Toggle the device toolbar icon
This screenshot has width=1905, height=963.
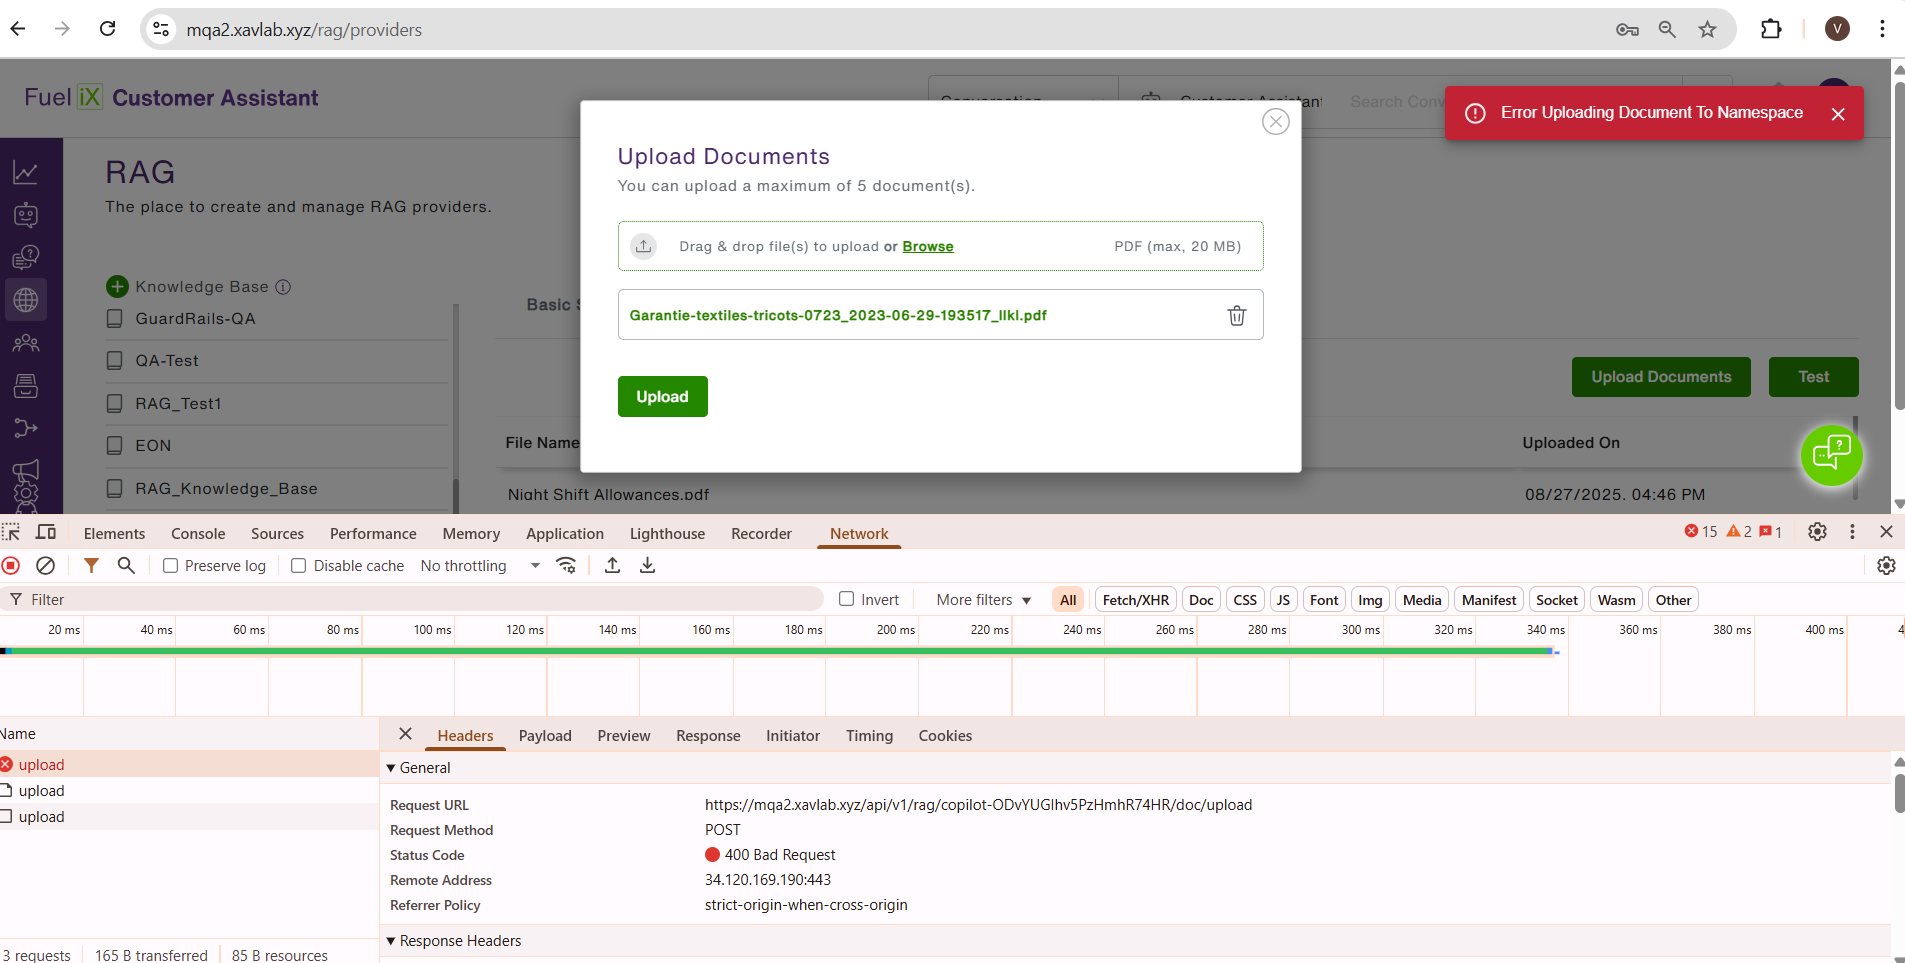click(46, 532)
